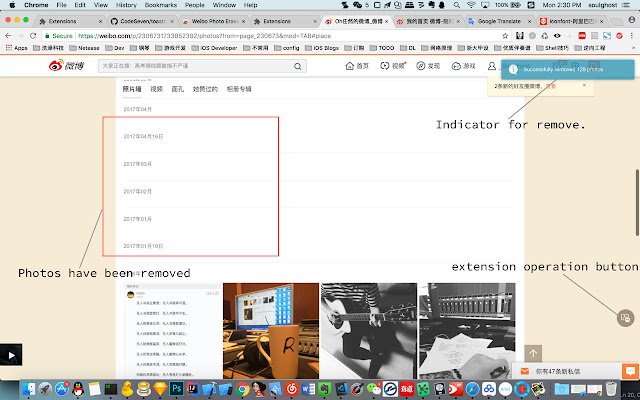This screenshot has height=400, width=640.
Task: Switch to the iconfont tab
Action: 571,21
